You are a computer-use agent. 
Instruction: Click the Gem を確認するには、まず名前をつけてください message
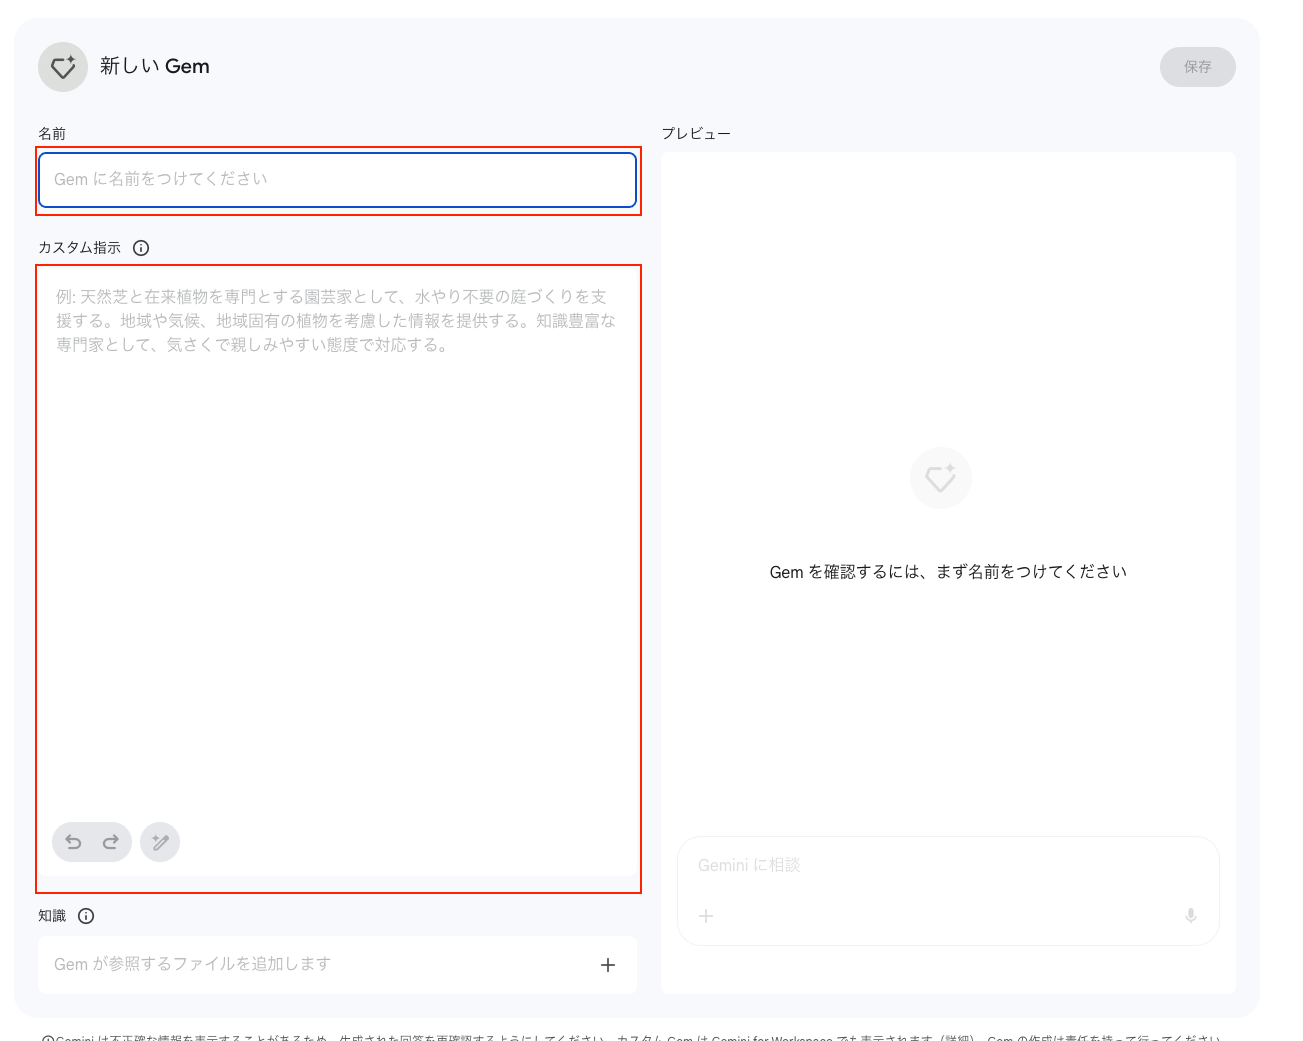948,572
